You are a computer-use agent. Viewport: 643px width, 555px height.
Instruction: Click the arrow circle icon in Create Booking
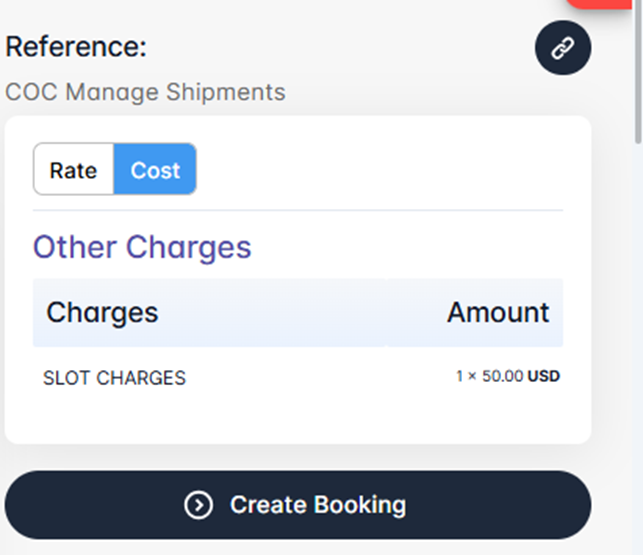point(198,505)
